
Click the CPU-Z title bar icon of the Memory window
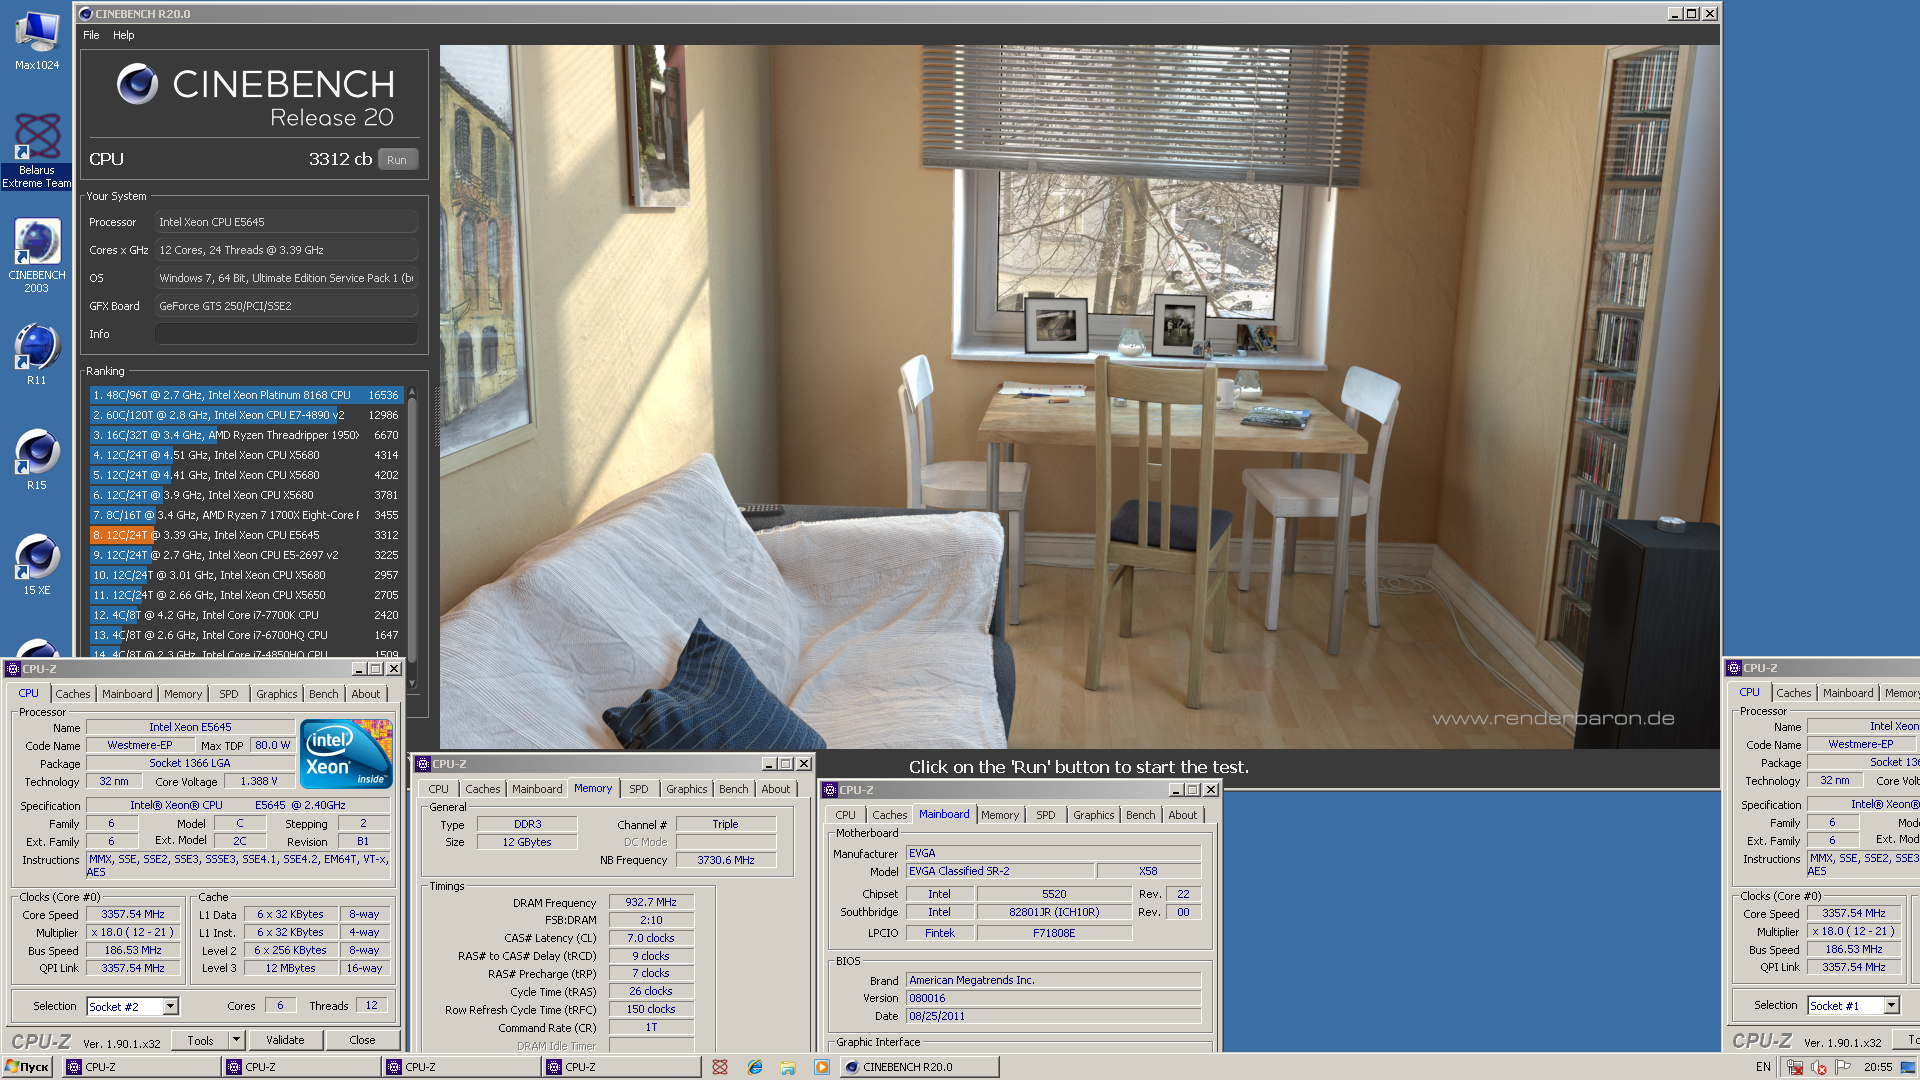(x=423, y=764)
